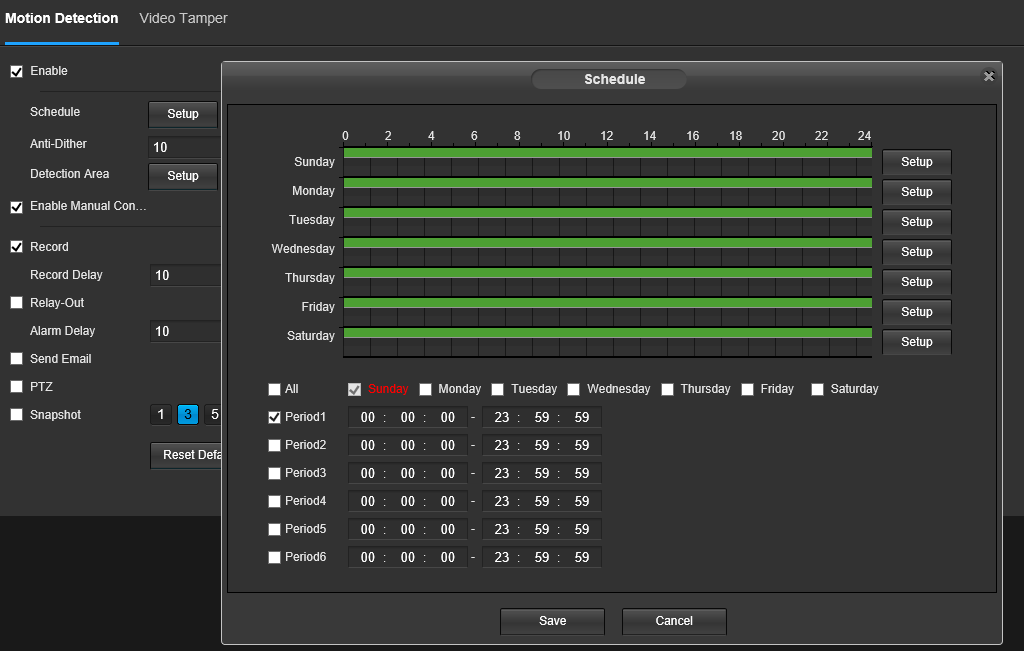This screenshot has height=651, width=1024.
Task: Enable the PTZ checkbox
Action: point(16,387)
